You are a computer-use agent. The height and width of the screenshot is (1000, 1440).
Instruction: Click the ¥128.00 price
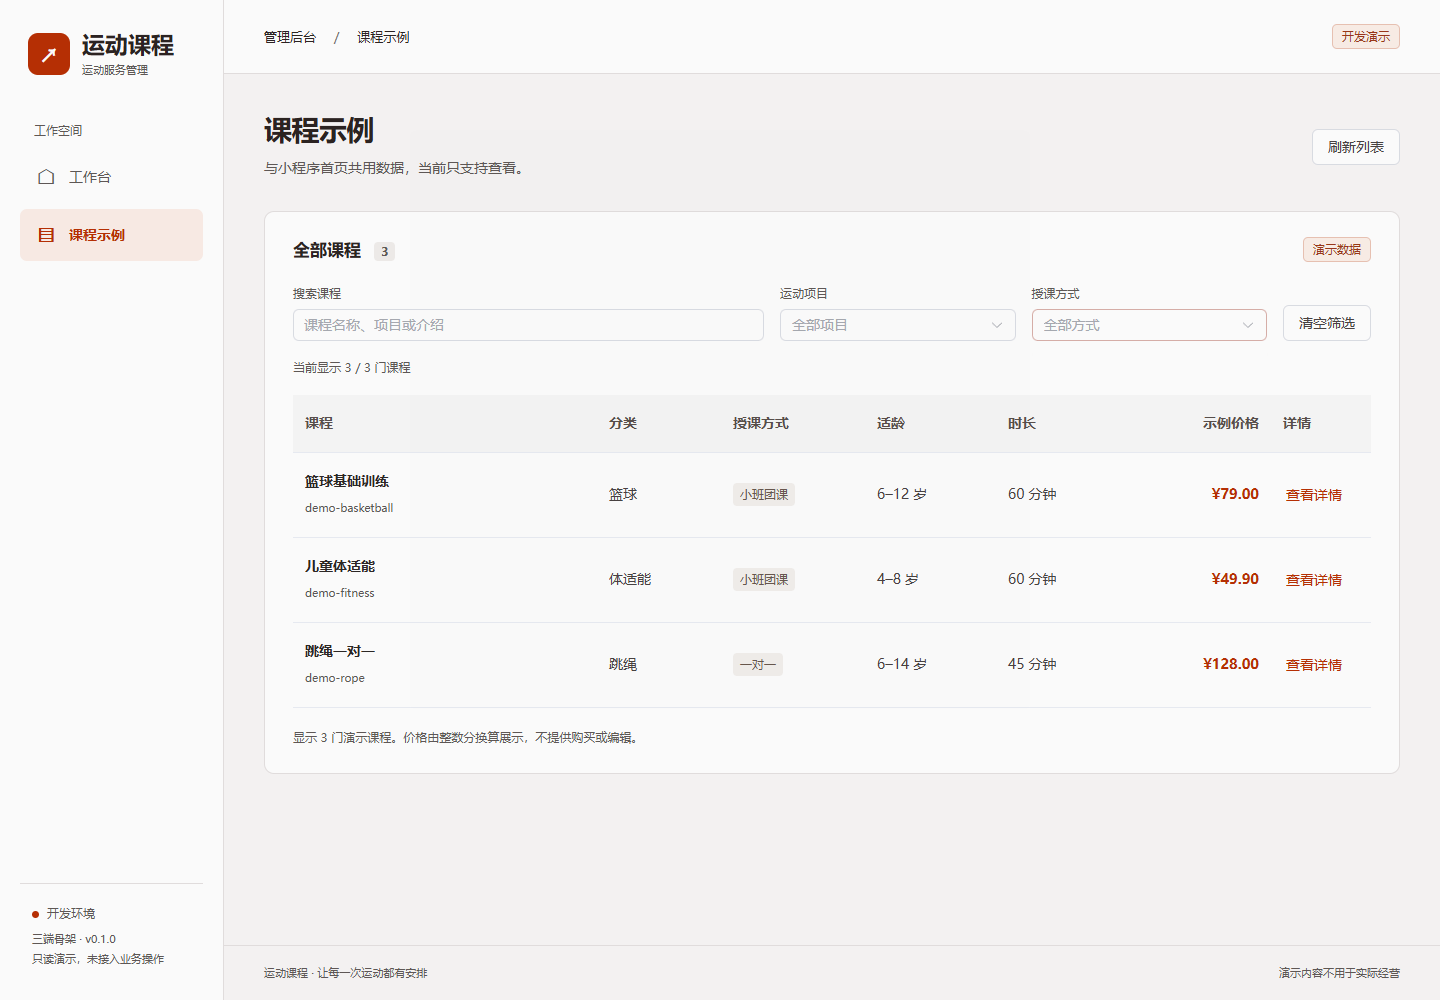1231,664
